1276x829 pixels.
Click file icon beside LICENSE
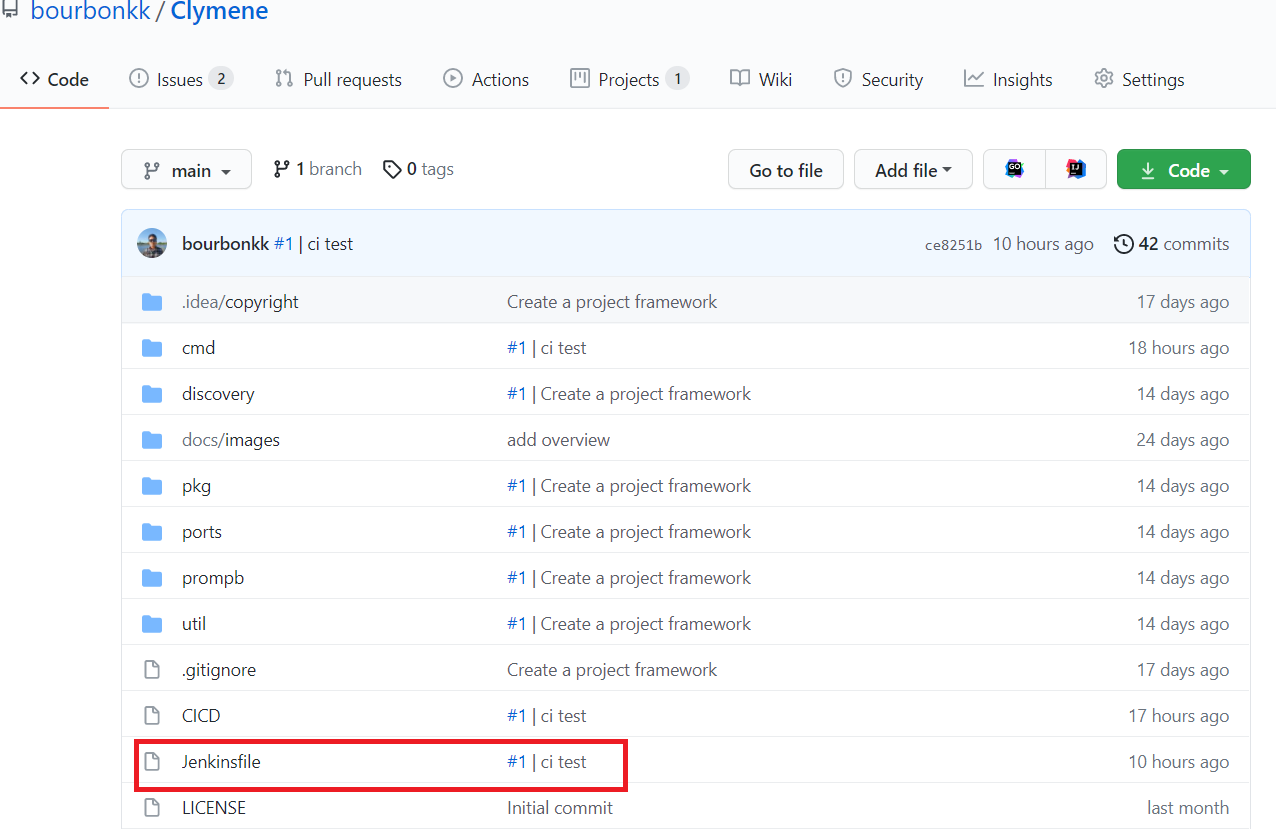[152, 808]
